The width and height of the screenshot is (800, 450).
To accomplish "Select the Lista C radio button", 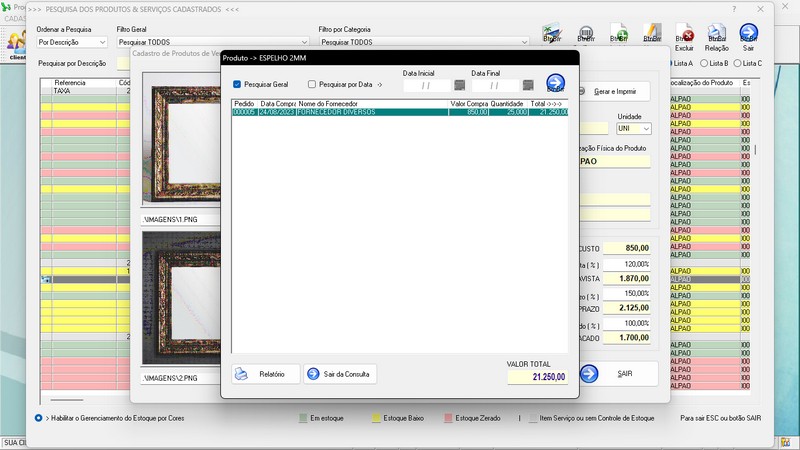I will (x=737, y=63).
